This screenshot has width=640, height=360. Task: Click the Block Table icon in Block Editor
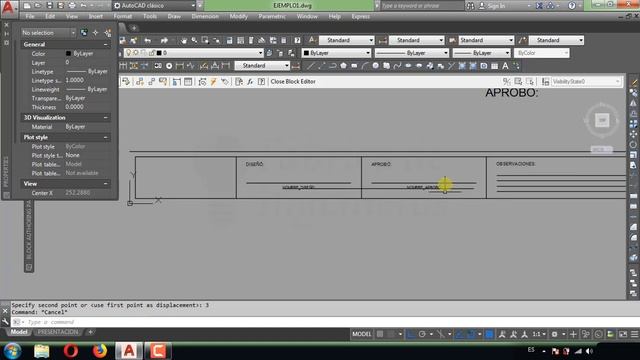click(x=188, y=82)
